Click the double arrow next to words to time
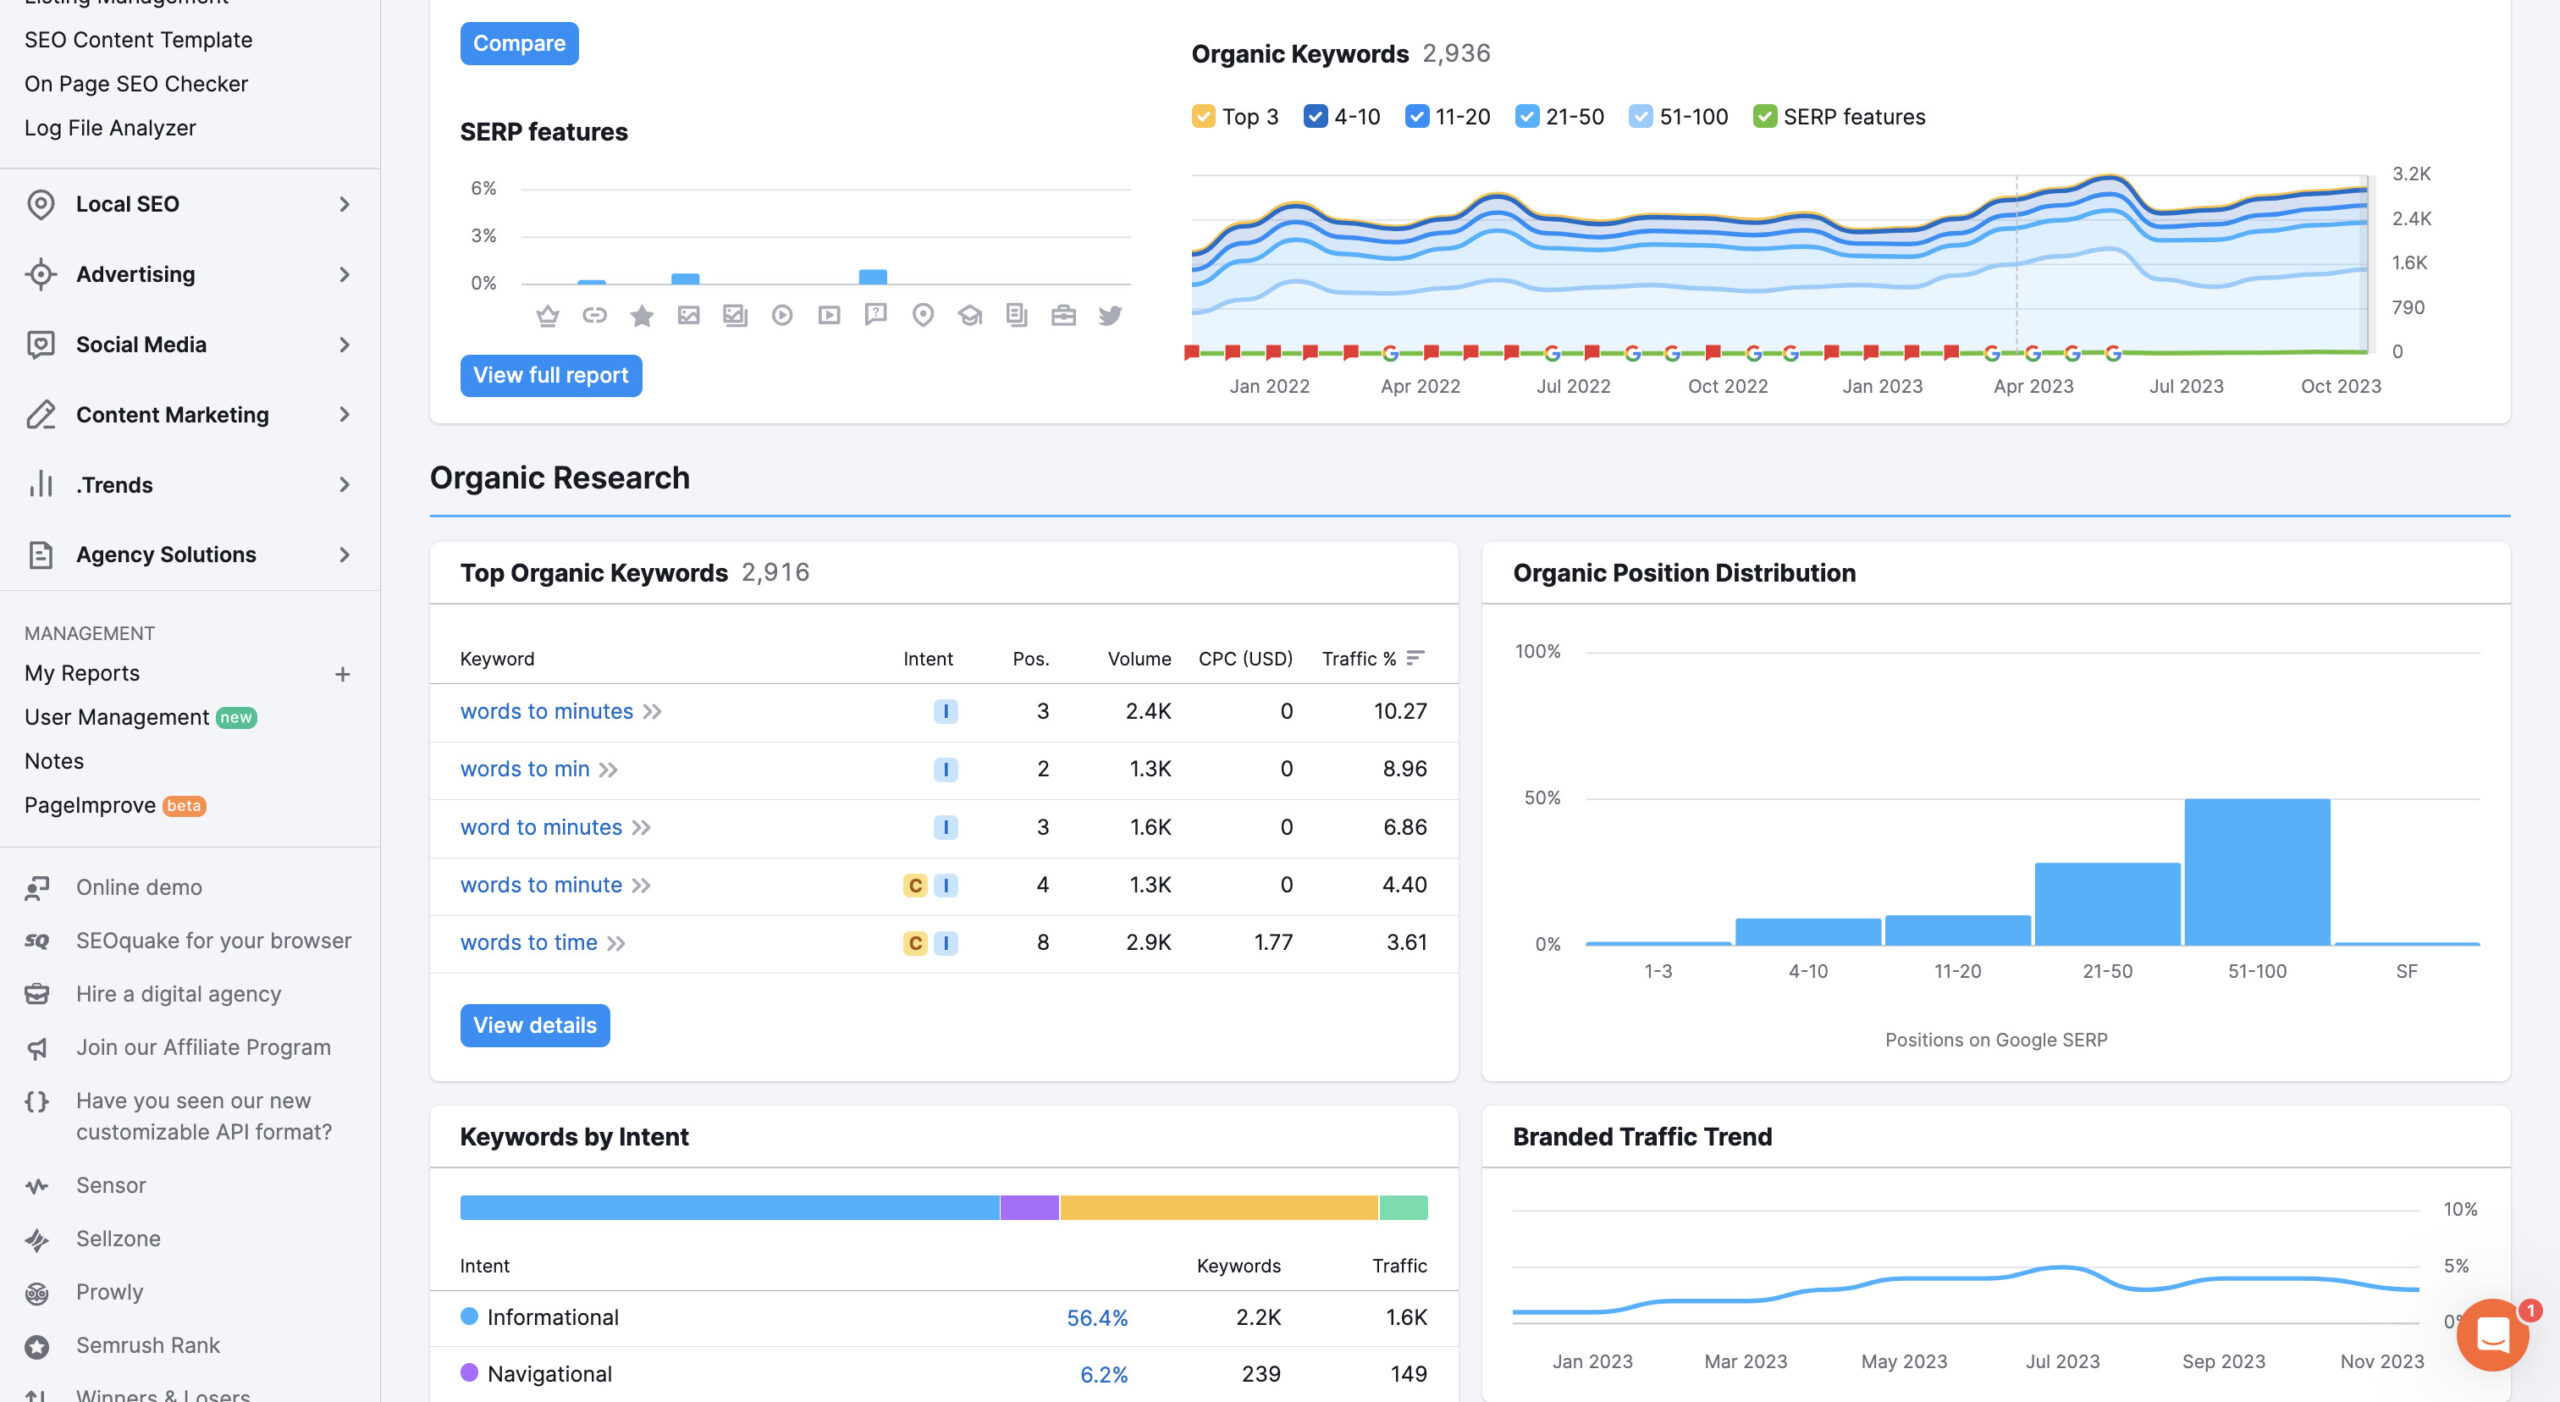The image size is (2560, 1402). click(x=616, y=943)
